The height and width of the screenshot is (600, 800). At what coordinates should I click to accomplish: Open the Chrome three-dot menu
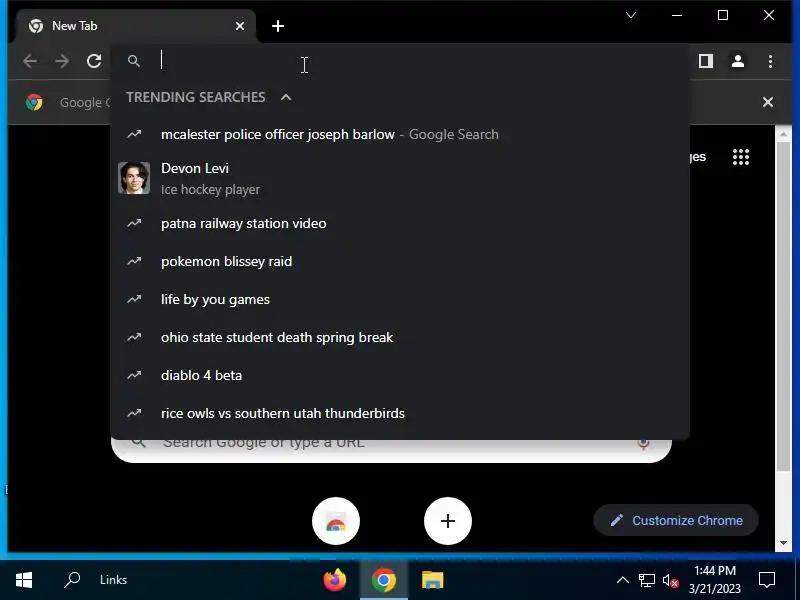[x=770, y=61]
